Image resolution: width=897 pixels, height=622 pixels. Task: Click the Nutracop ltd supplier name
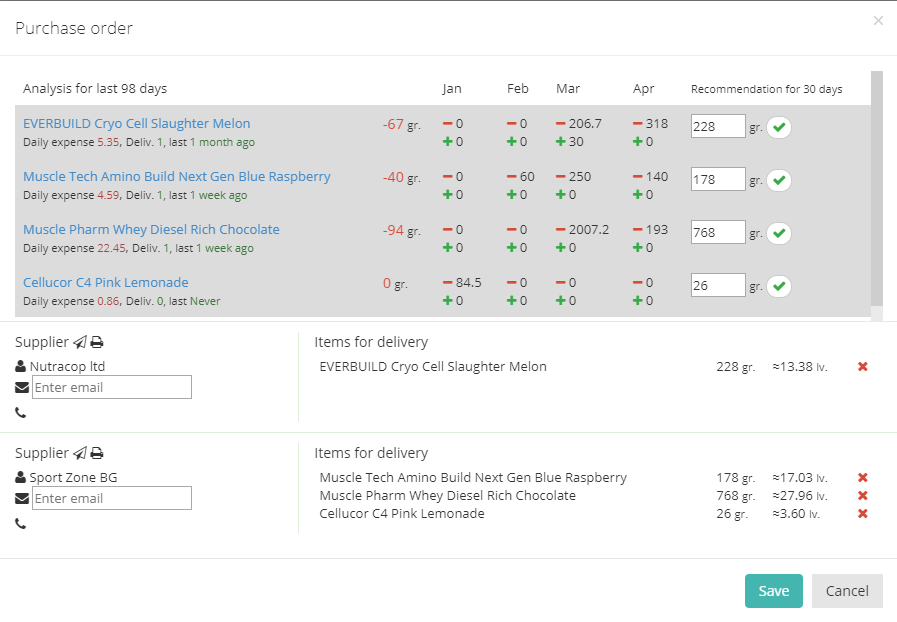click(68, 366)
